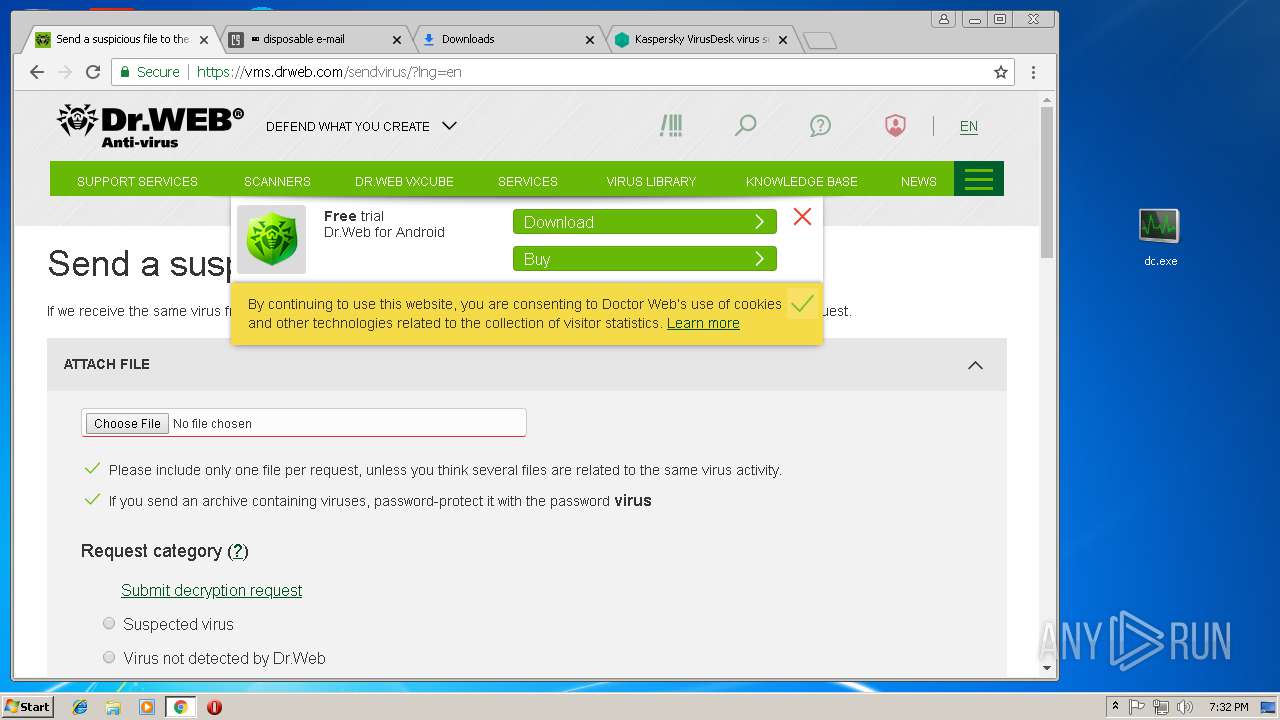Click the Dr.WEB Anti-virus logo
The height and width of the screenshot is (720, 1280).
coord(150,126)
